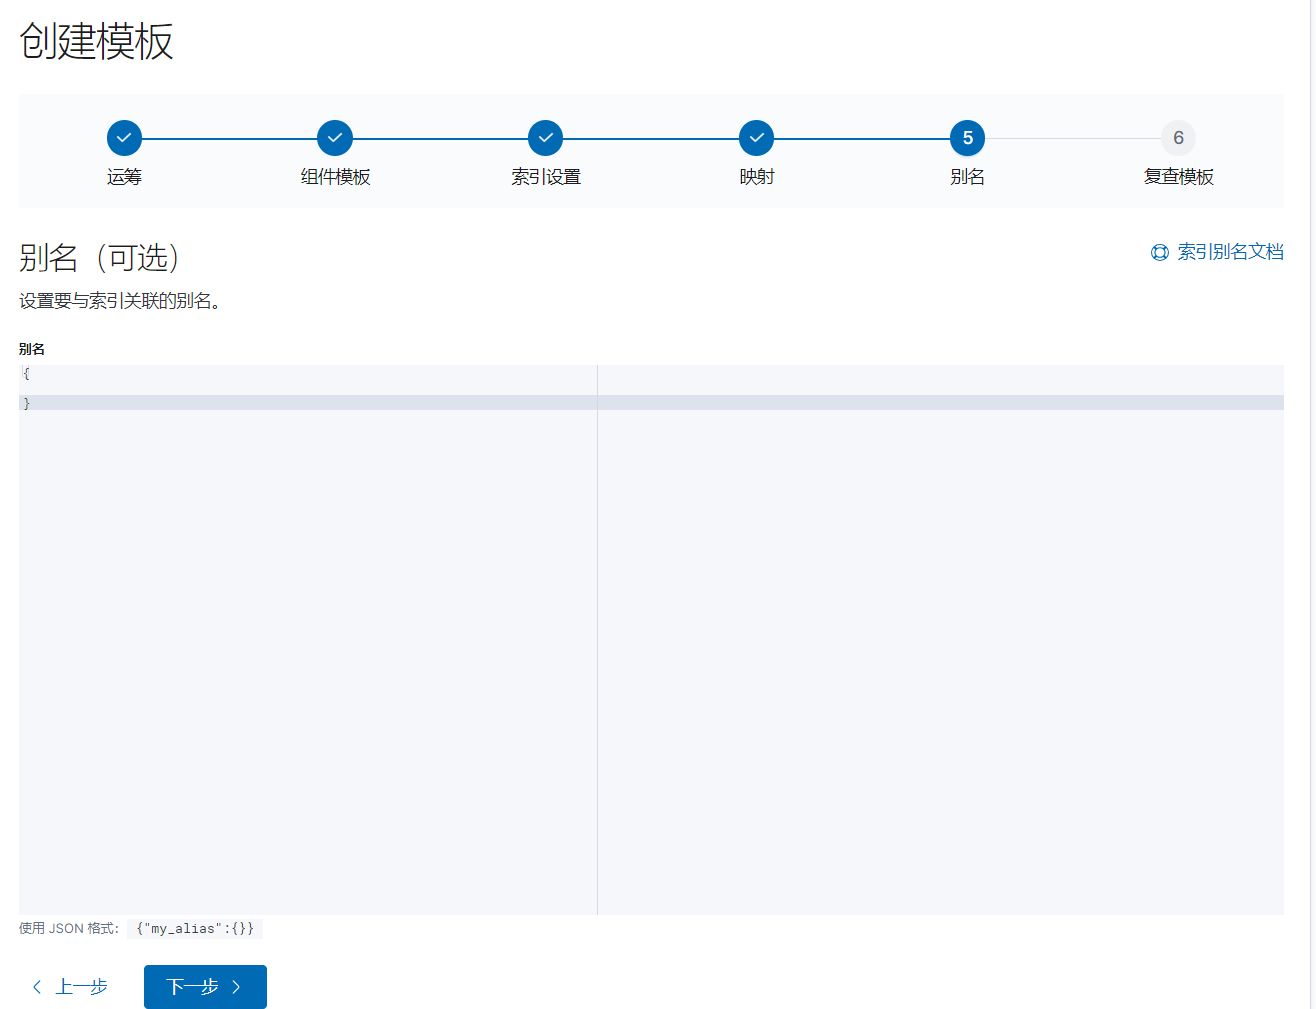
Task: Go to completed step 映射 circle
Action: click(x=757, y=138)
